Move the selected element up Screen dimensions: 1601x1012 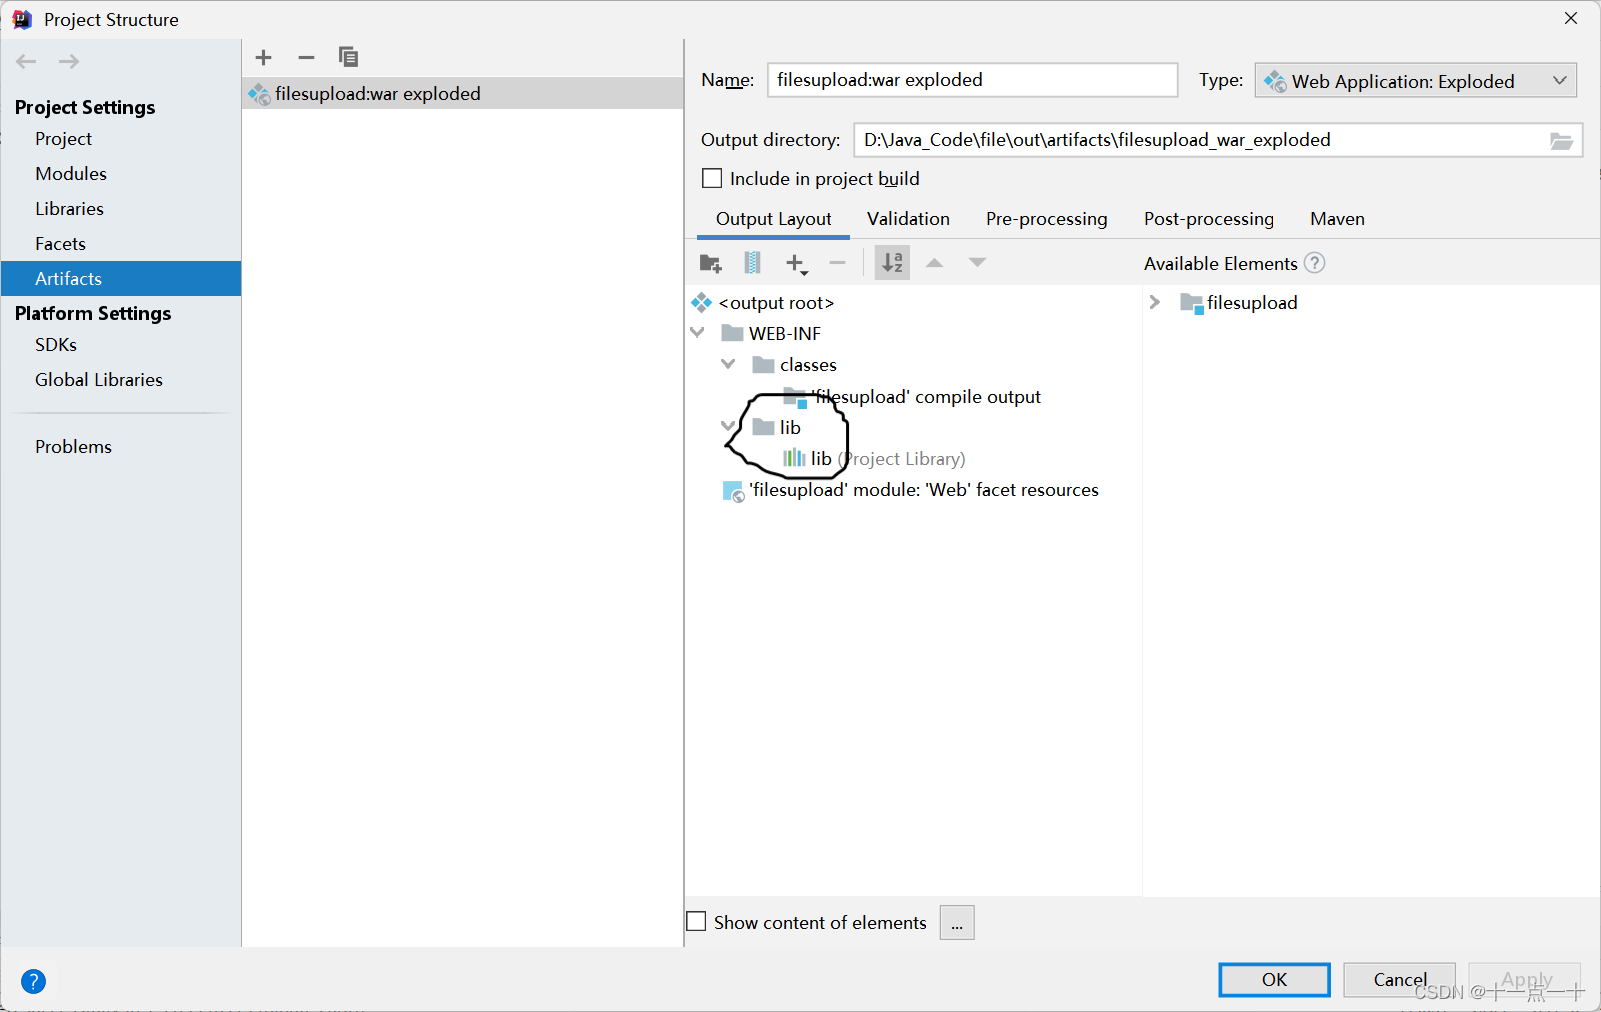pos(933,262)
